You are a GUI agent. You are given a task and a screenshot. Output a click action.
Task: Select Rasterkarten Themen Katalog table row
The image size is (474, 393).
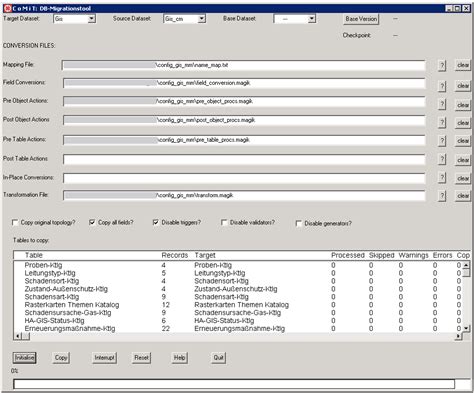tap(237, 305)
